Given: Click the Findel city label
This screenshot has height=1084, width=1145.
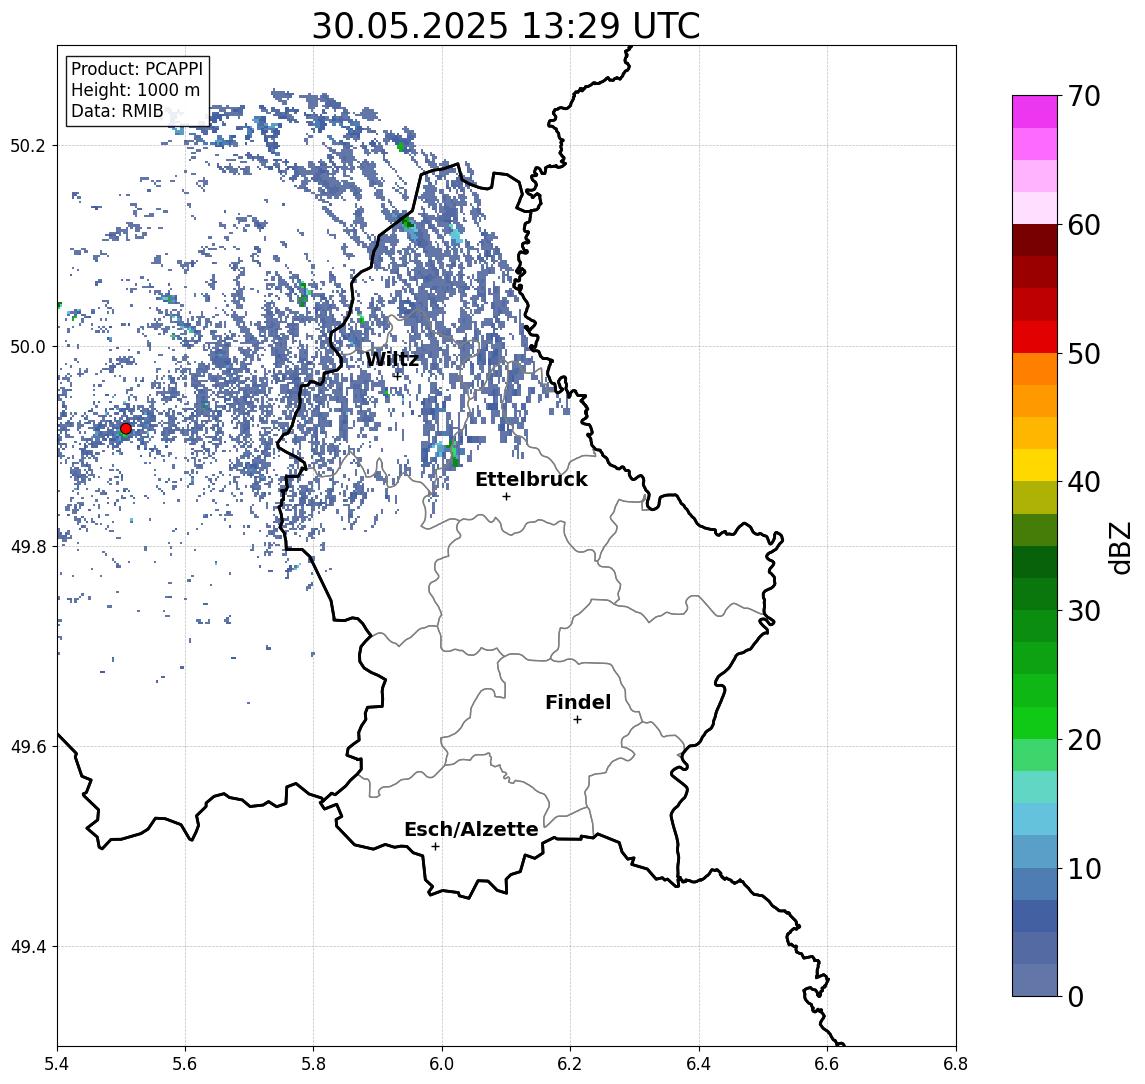Looking at the screenshot, I should pyautogui.click(x=578, y=702).
